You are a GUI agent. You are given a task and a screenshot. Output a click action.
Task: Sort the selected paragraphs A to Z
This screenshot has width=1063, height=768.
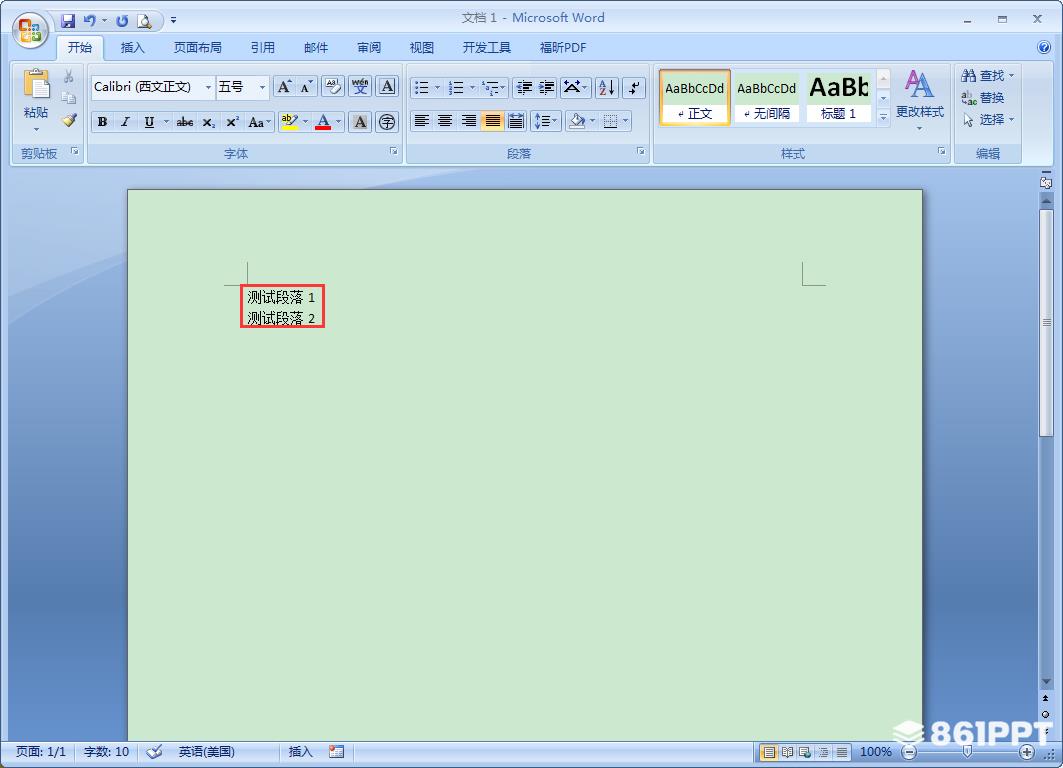pyautogui.click(x=607, y=87)
